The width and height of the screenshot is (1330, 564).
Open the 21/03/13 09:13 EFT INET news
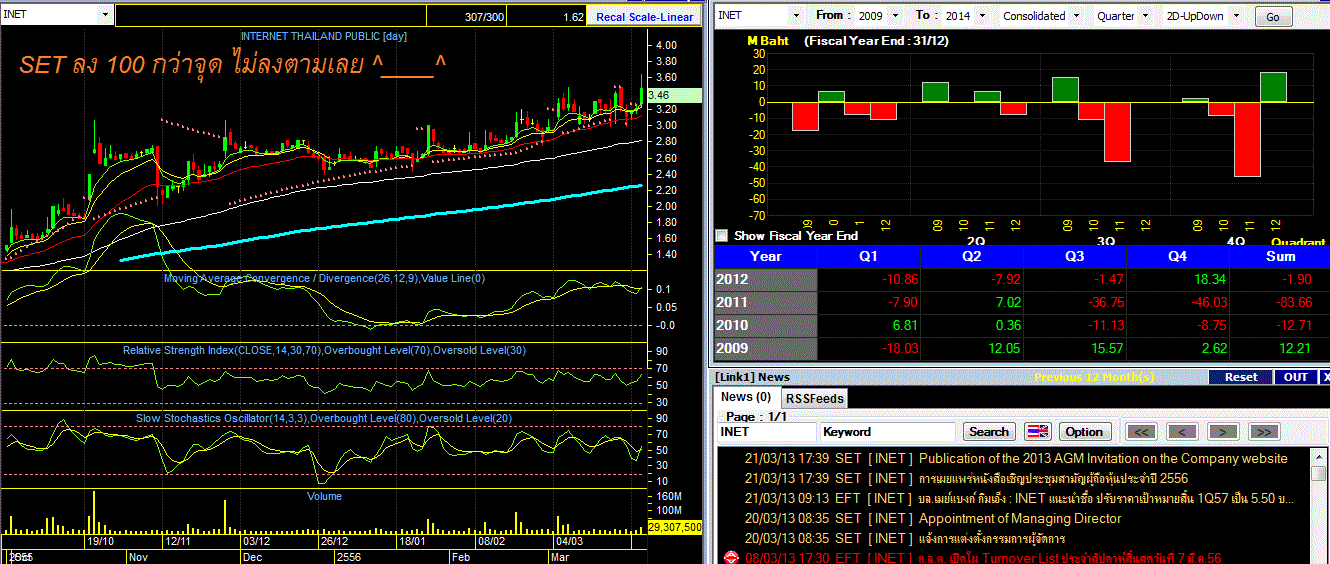1017,498
